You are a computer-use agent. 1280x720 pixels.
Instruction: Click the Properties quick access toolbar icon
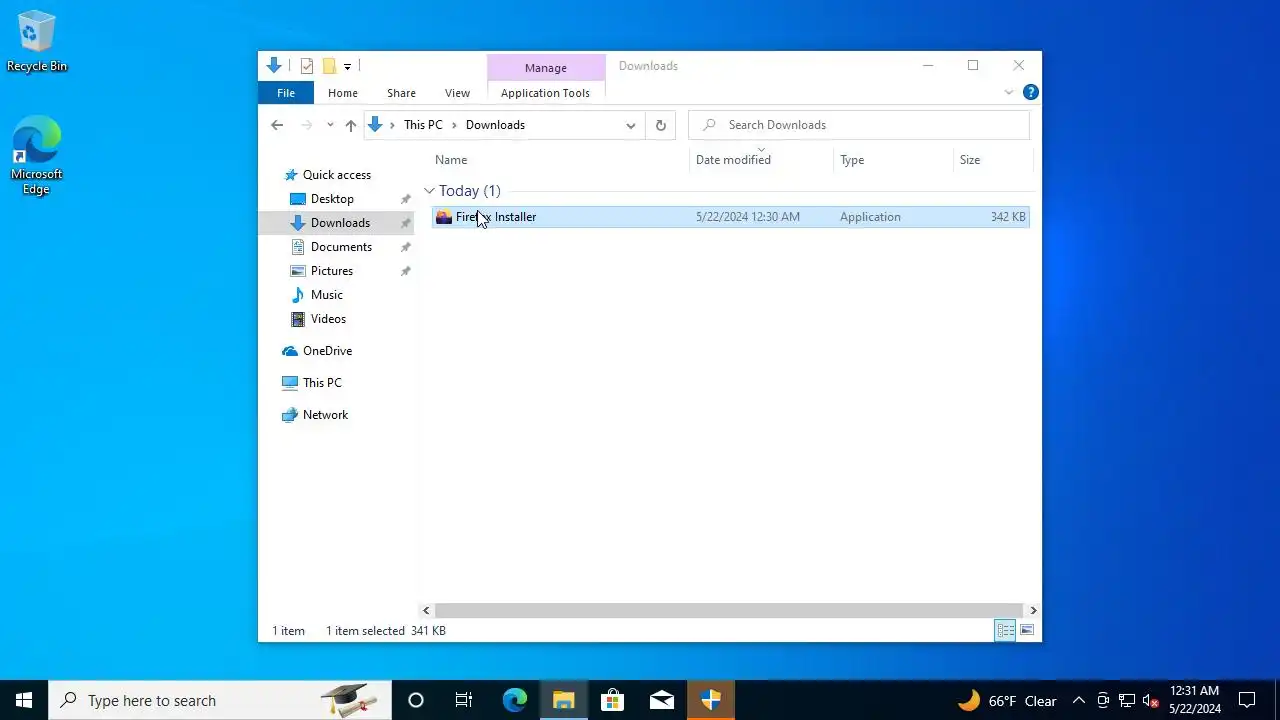(307, 66)
